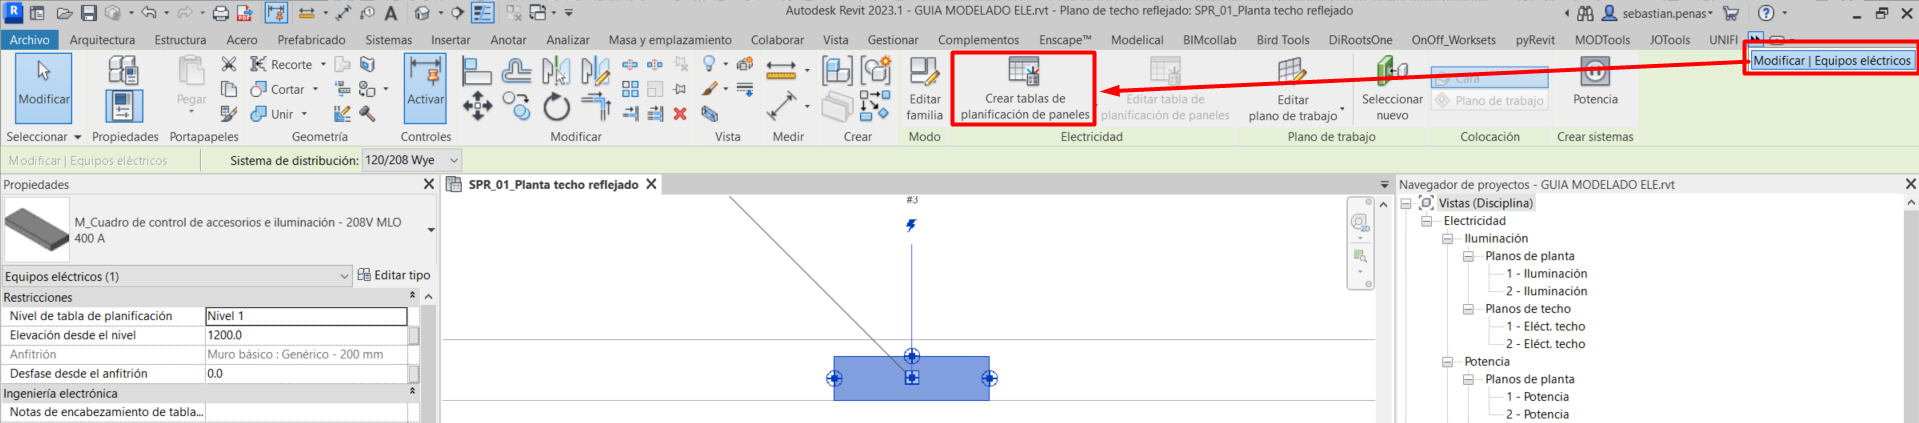Click the Editar tipo button
The width and height of the screenshot is (1919, 423).
394,275
